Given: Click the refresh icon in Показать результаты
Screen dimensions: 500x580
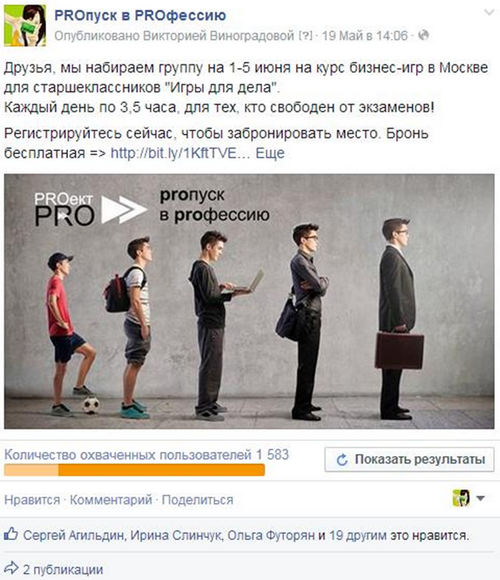Looking at the screenshot, I should (342, 459).
